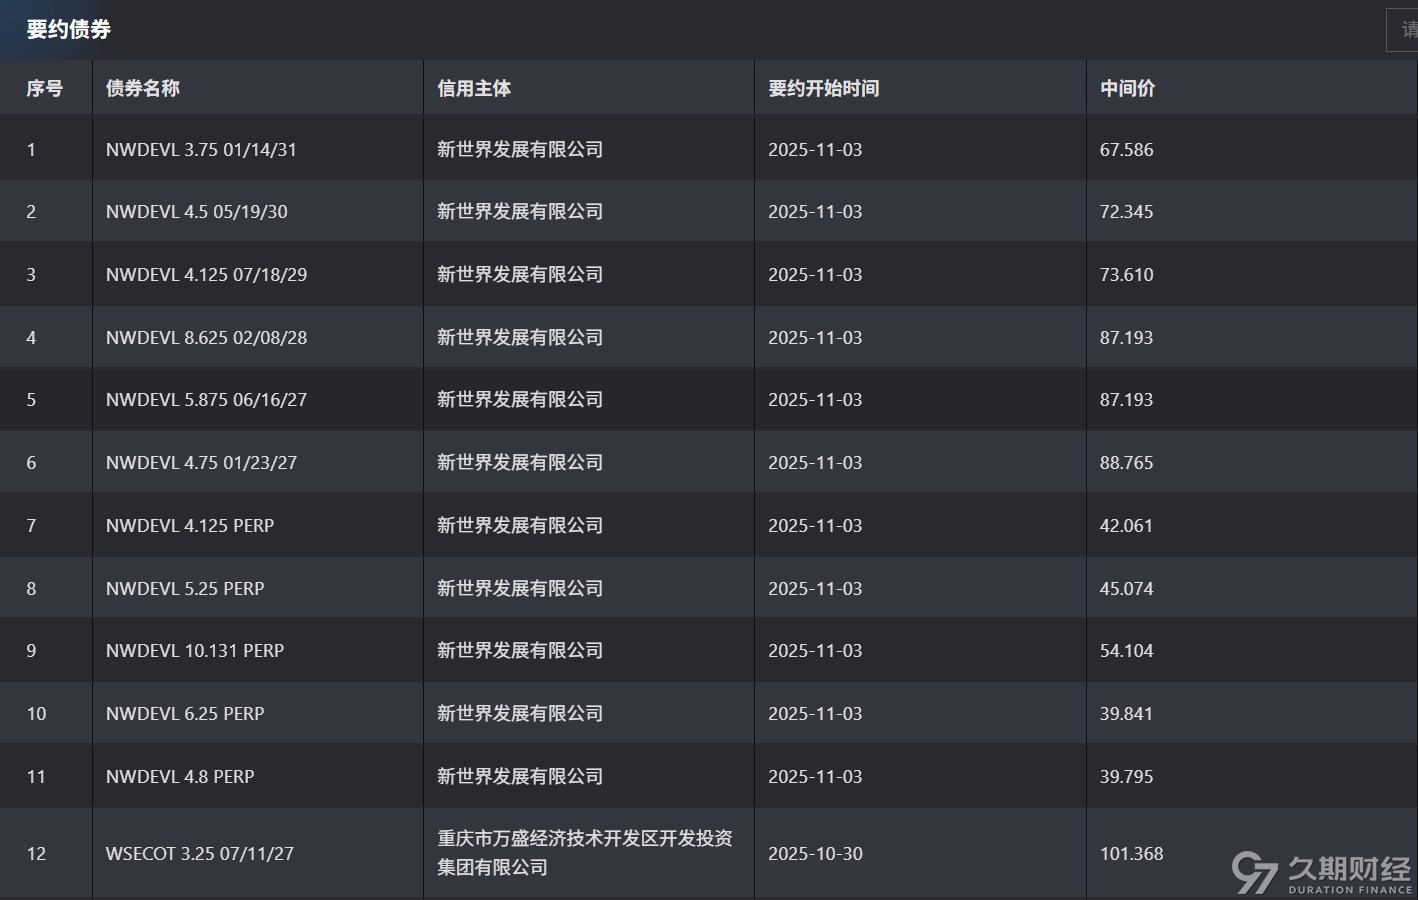This screenshot has height=900, width=1418.
Task: Open bond NWDEVL 3.75 01/14/31
Action: pyautogui.click(x=201, y=150)
